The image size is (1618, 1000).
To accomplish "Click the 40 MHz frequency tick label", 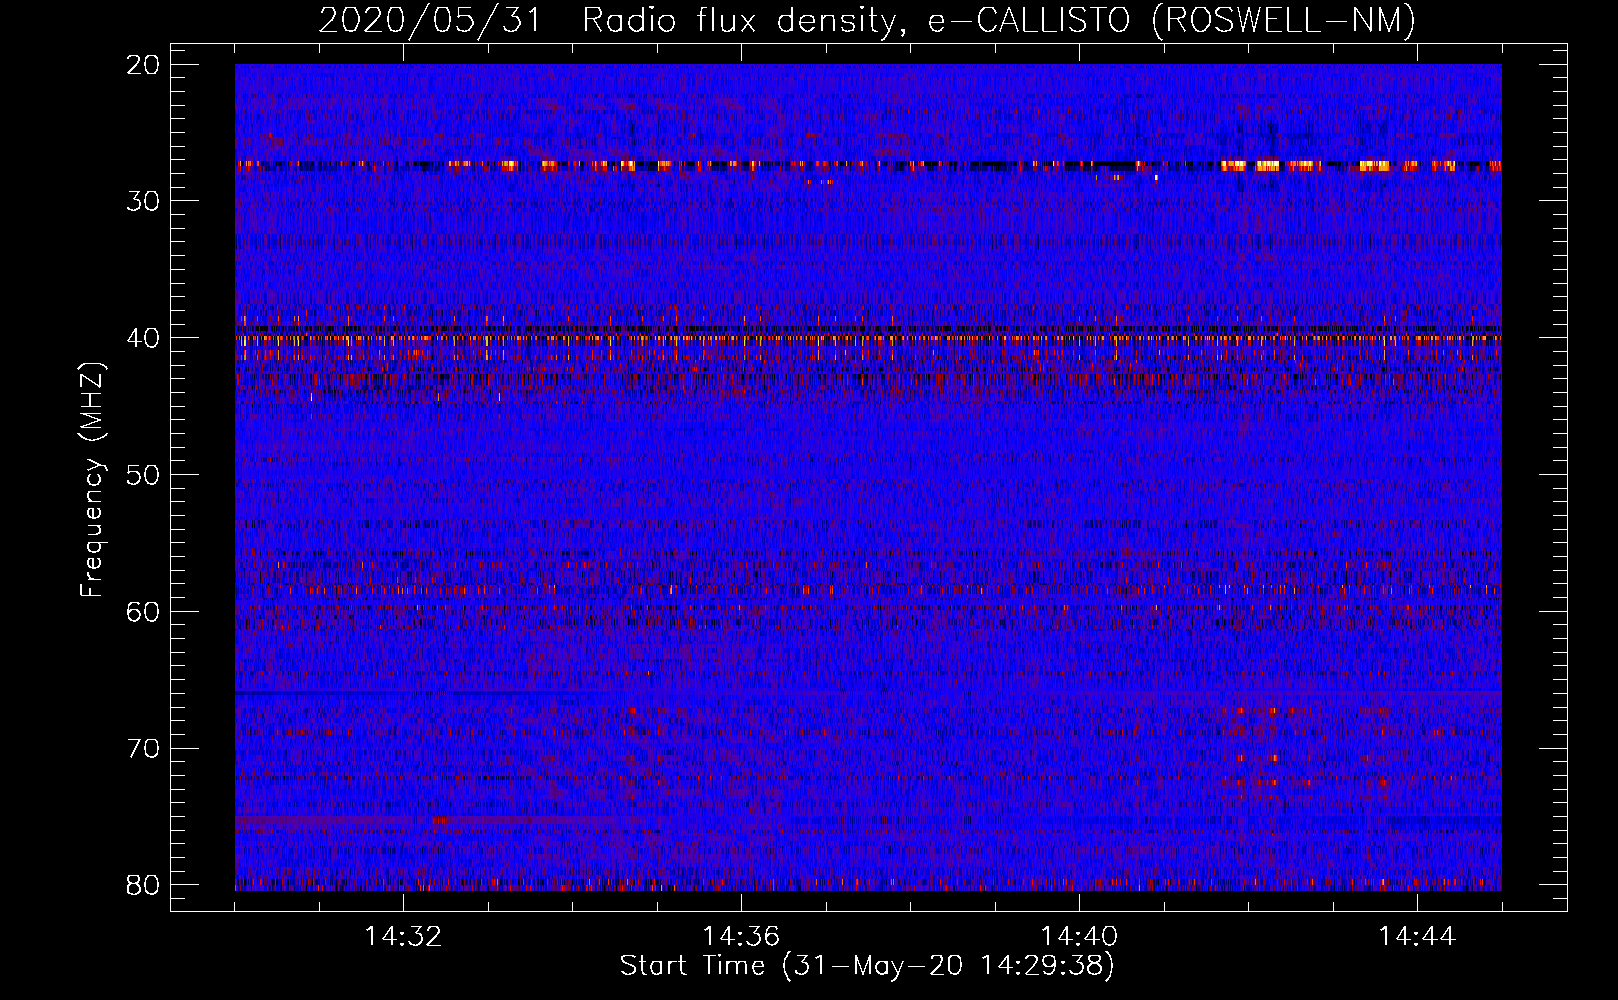I will [x=144, y=338].
